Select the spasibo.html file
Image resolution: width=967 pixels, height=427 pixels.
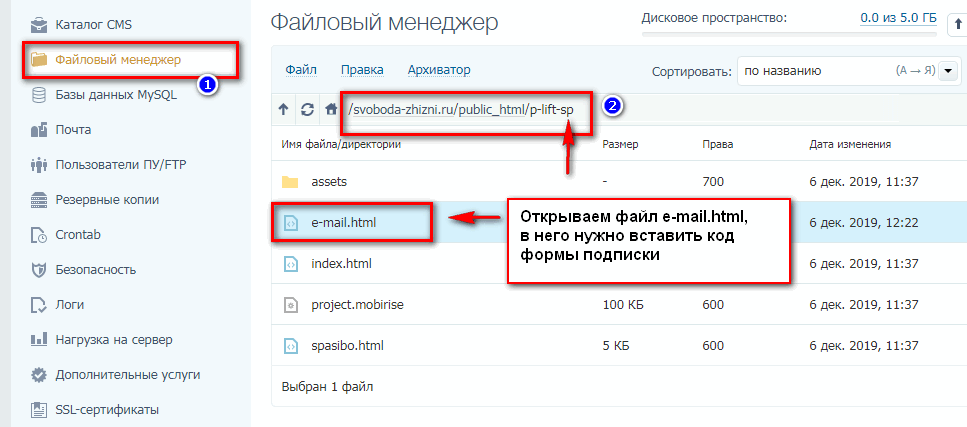(348, 346)
